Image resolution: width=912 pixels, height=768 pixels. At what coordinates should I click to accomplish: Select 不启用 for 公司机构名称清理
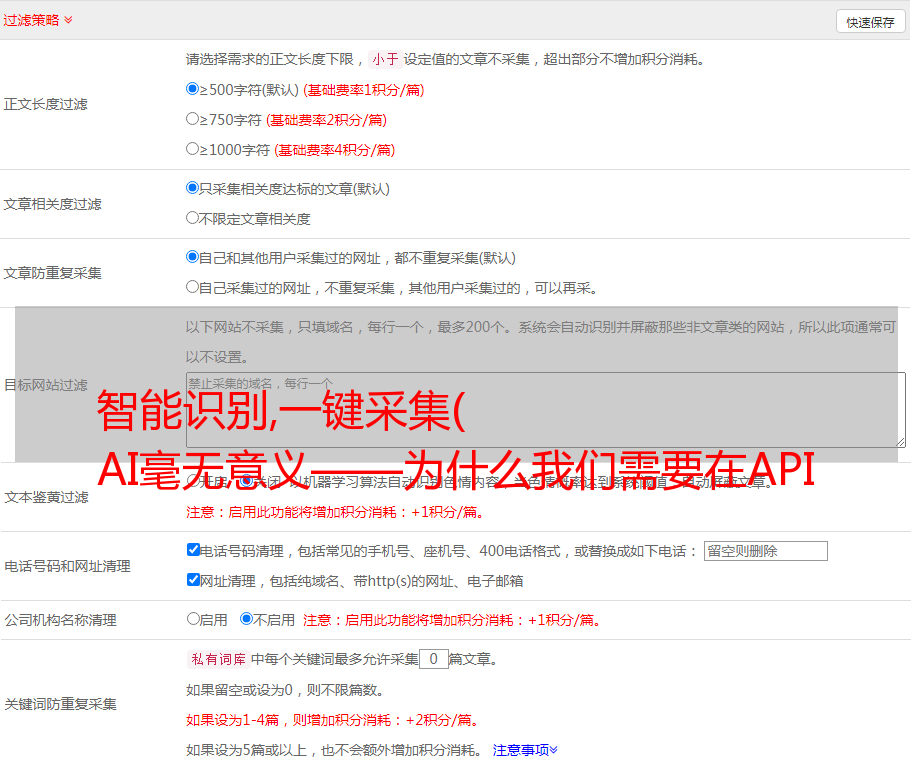click(x=246, y=619)
